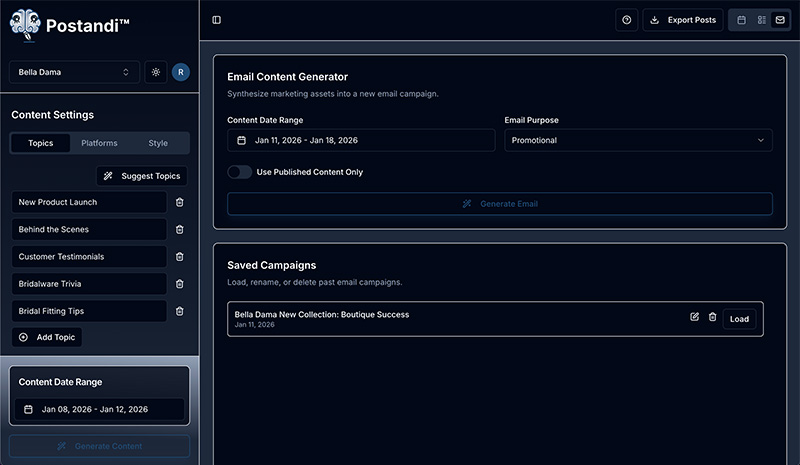Open the Bella Dama brand selector
Viewport: 800px width, 465px height.
[x=75, y=72]
